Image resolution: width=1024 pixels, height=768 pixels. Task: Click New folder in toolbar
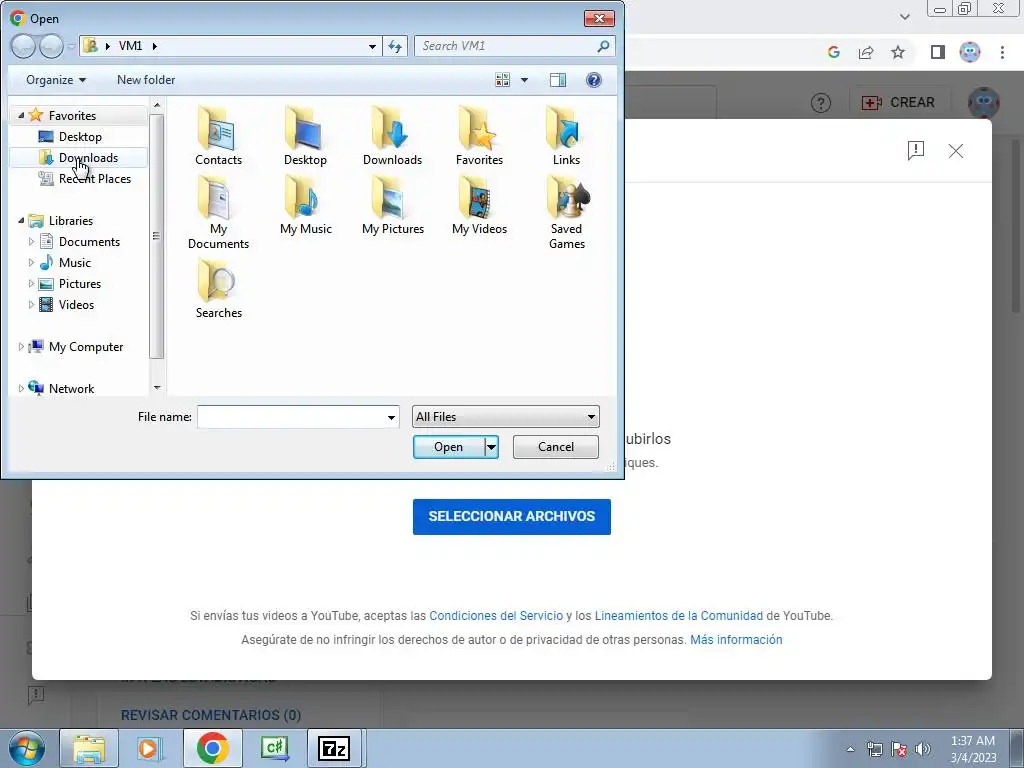[146, 80]
